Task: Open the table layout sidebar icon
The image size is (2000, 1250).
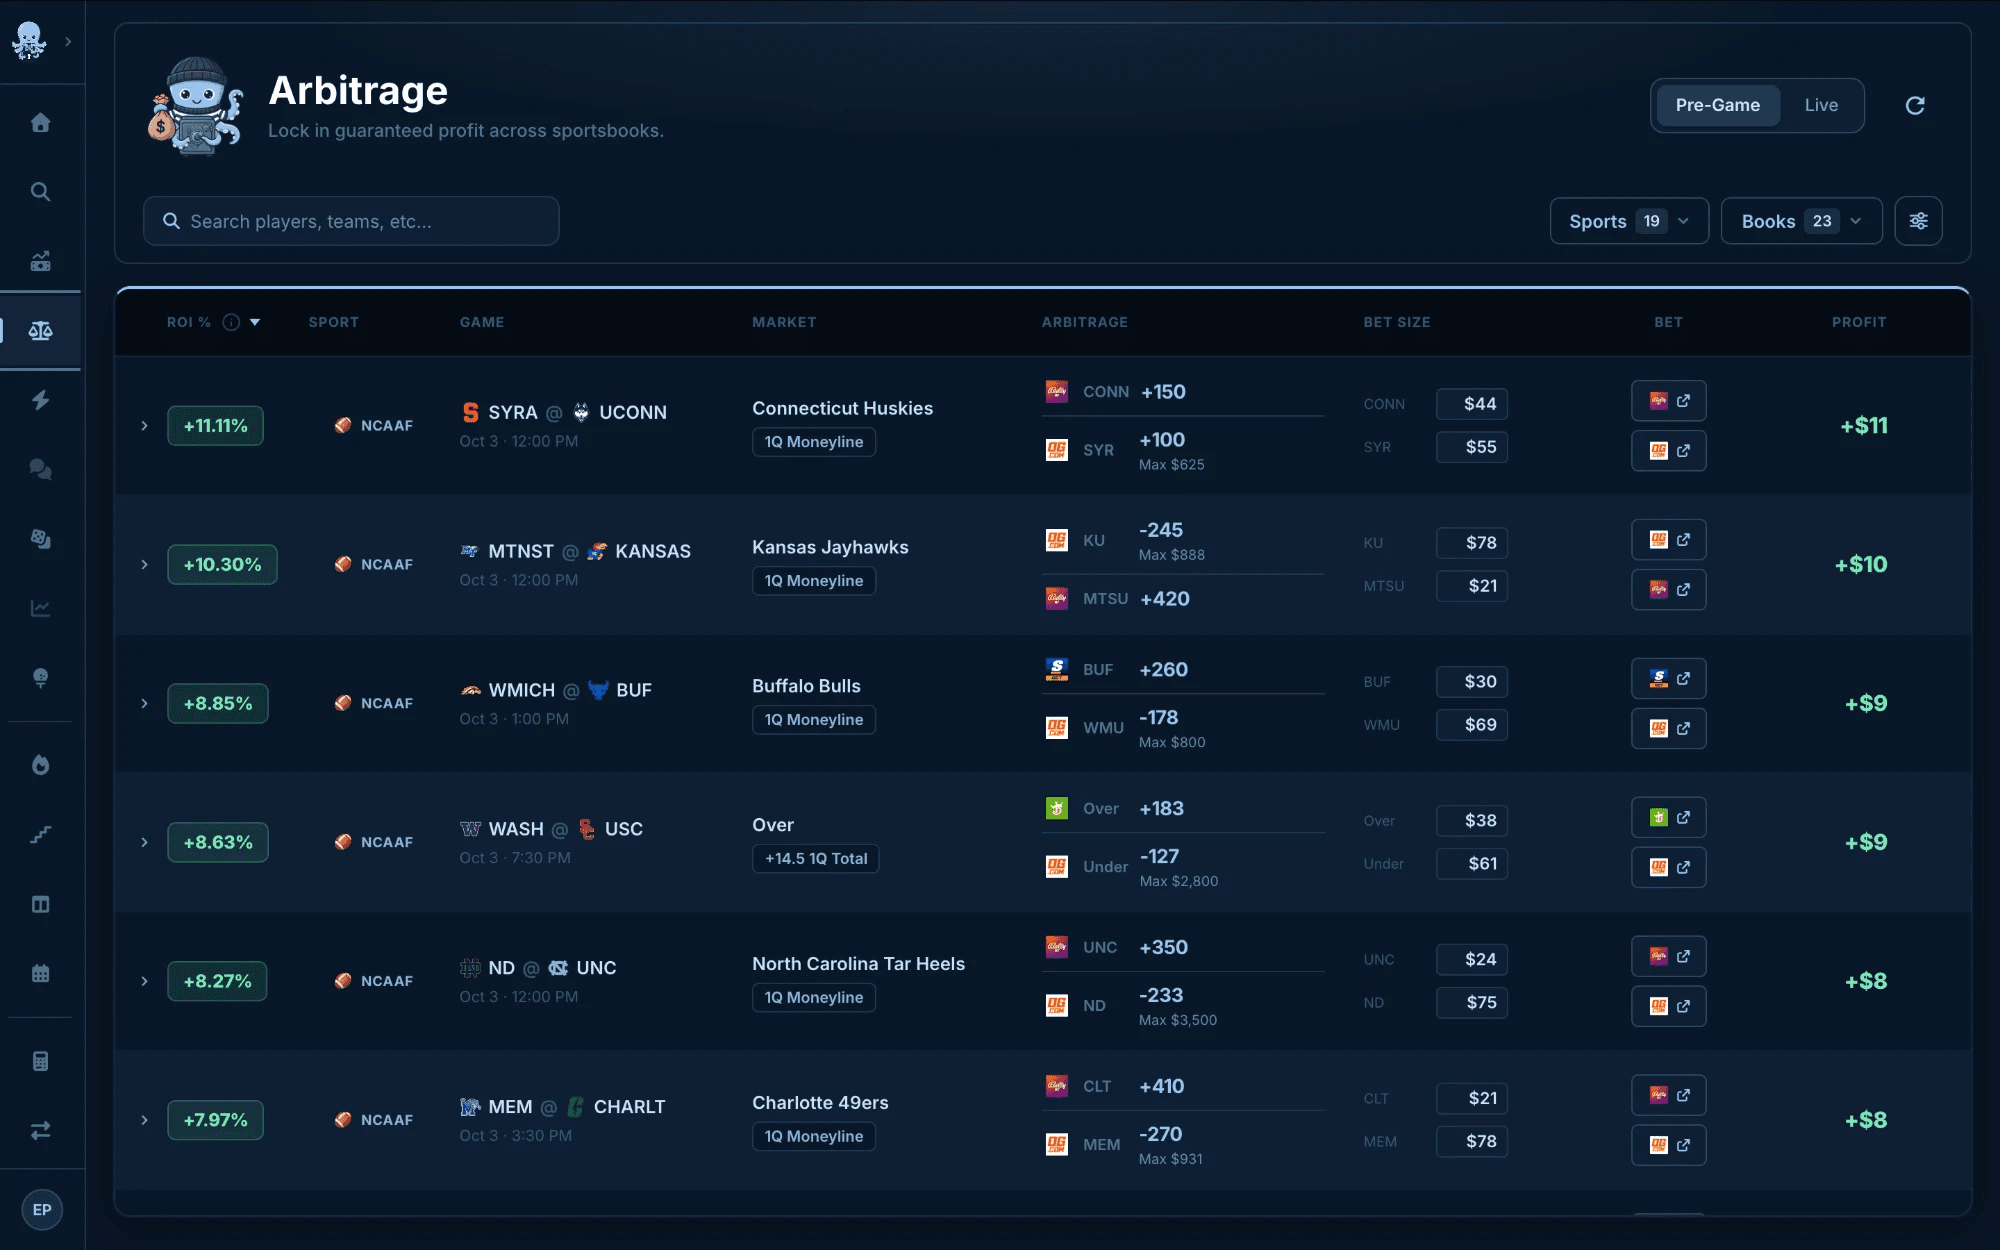Action: (x=40, y=904)
